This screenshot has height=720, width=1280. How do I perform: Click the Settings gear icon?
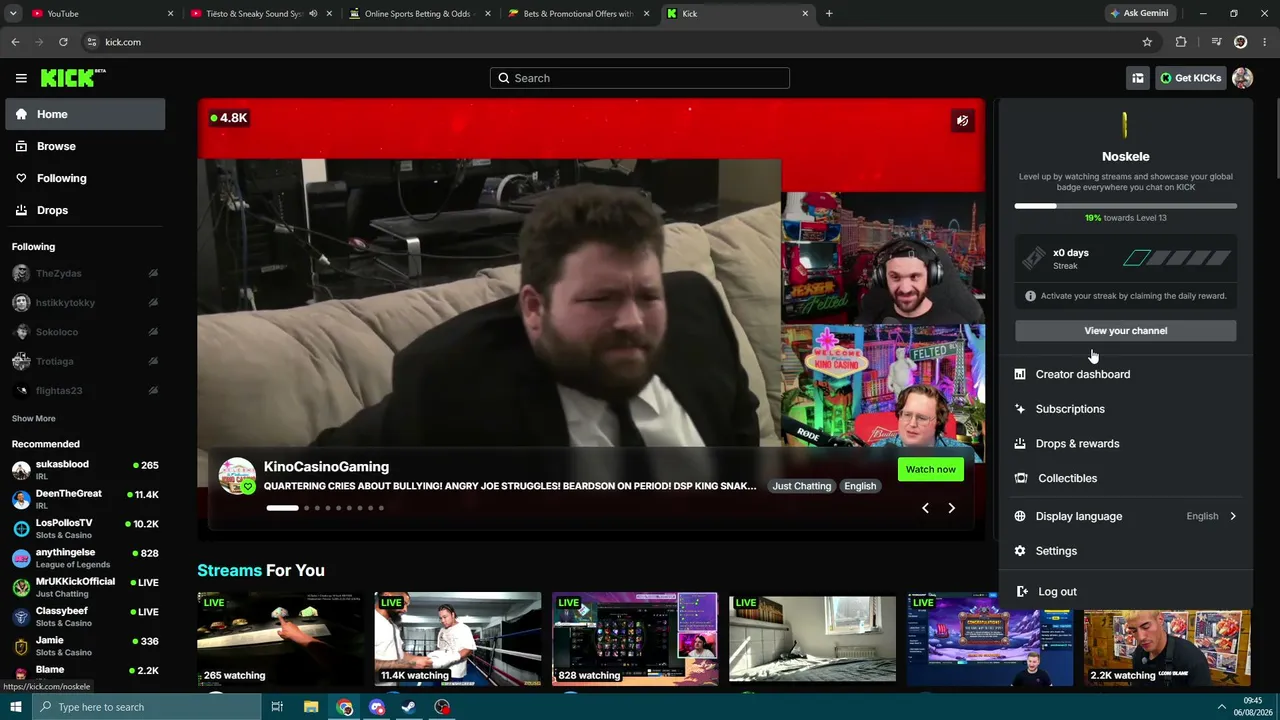pyautogui.click(x=1020, y=551)
